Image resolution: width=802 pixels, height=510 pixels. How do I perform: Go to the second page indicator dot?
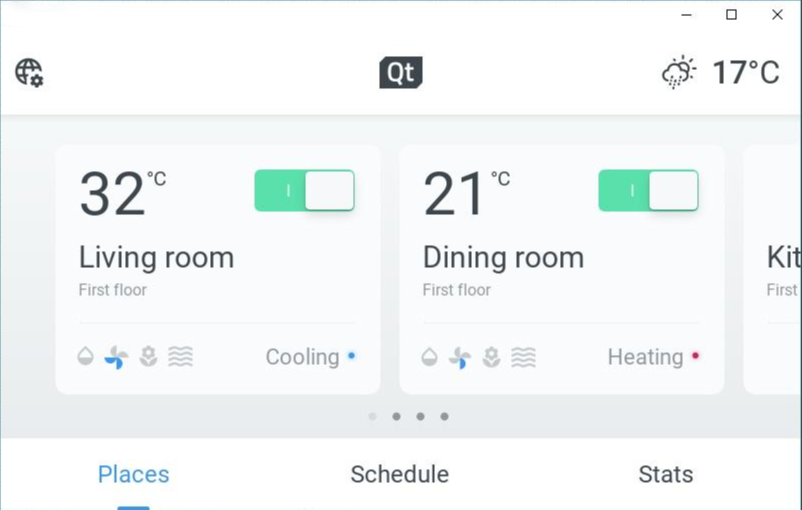point(396,416)
